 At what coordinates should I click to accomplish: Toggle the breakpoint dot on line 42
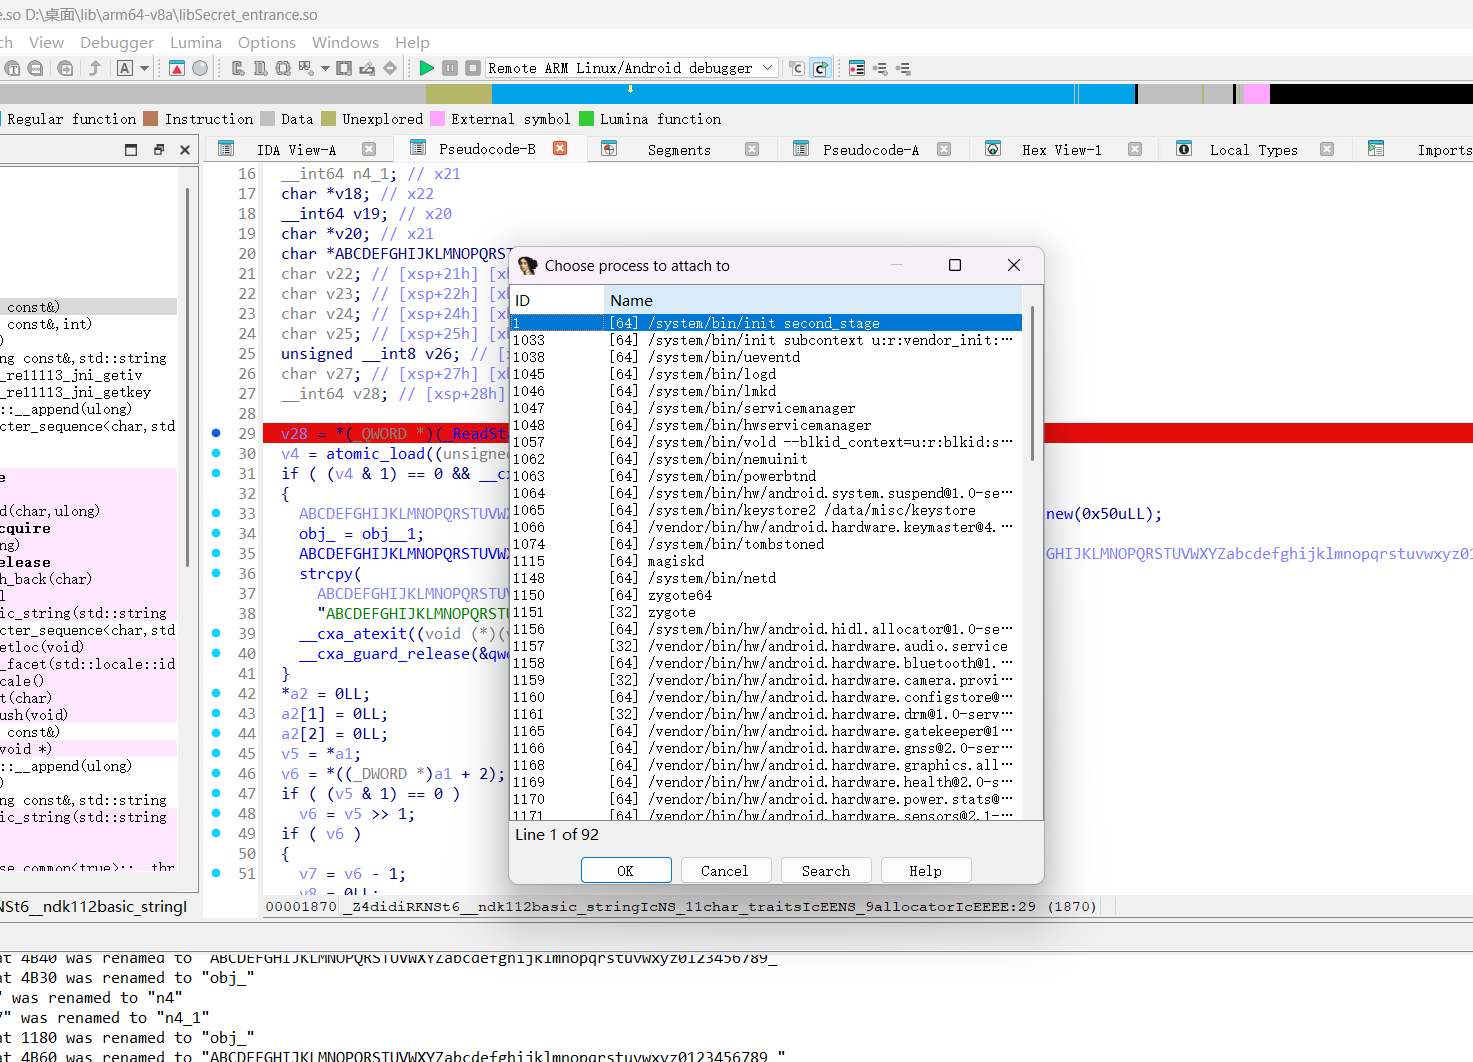tap(216, 693)
